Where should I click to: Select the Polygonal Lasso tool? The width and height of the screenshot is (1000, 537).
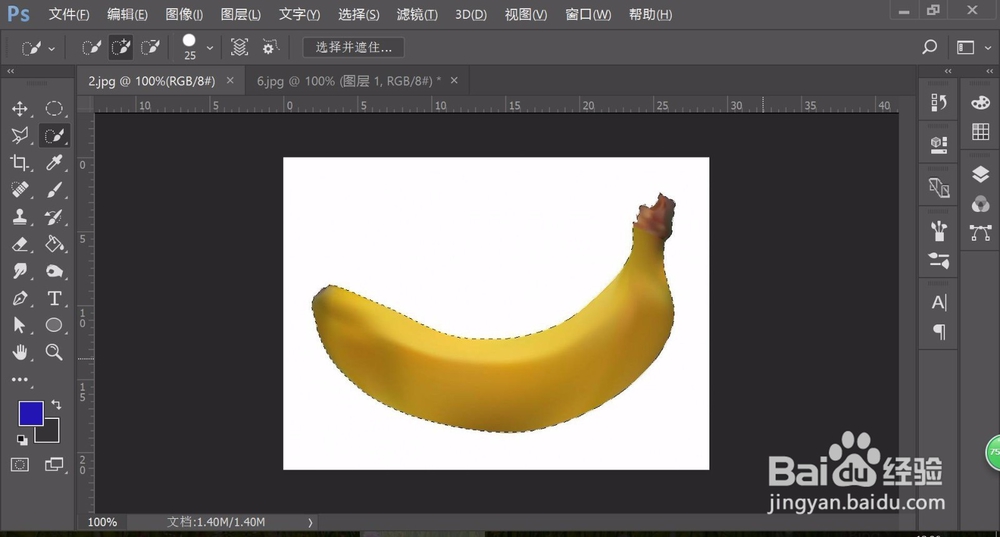tap(20, 135)
